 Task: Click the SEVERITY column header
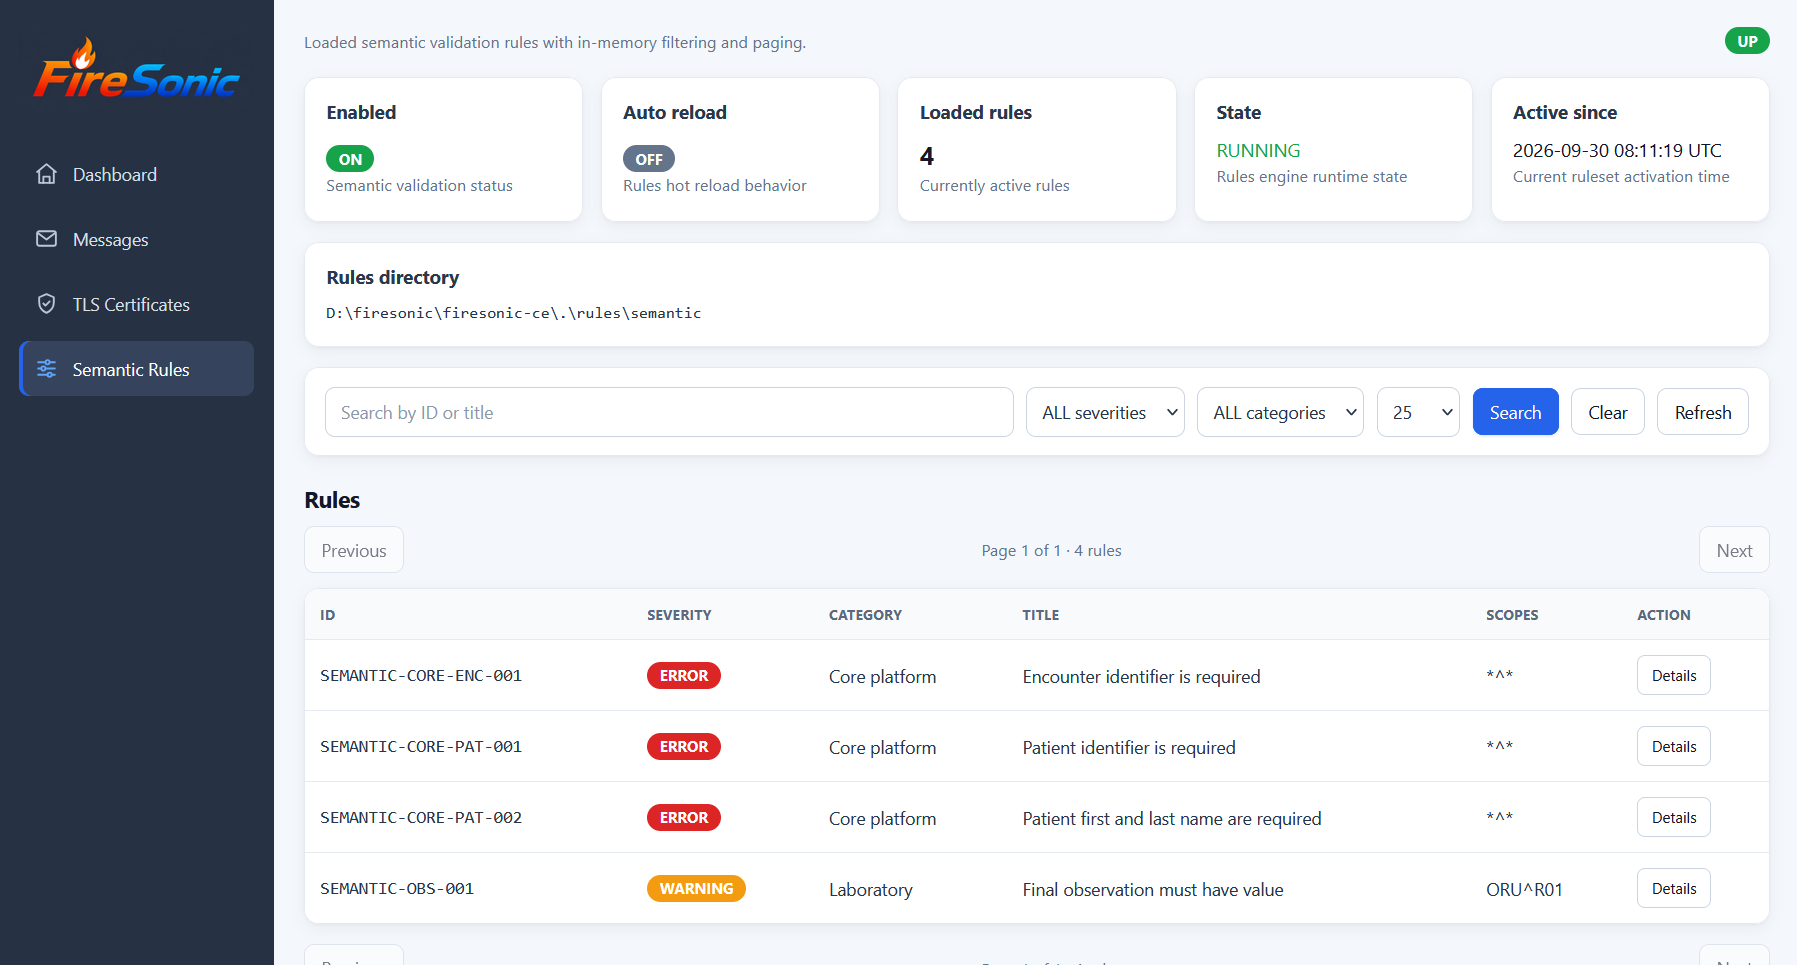coord(679,615)
